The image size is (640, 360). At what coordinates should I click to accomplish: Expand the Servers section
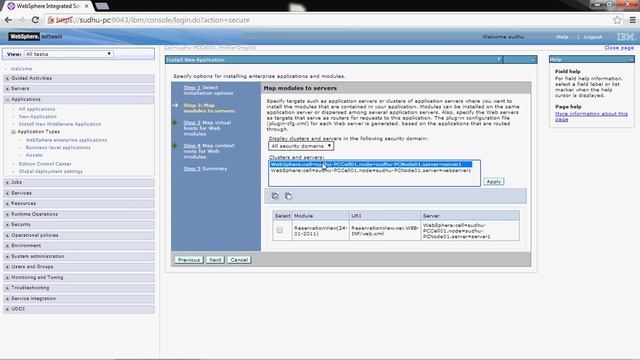click(7, 89)
